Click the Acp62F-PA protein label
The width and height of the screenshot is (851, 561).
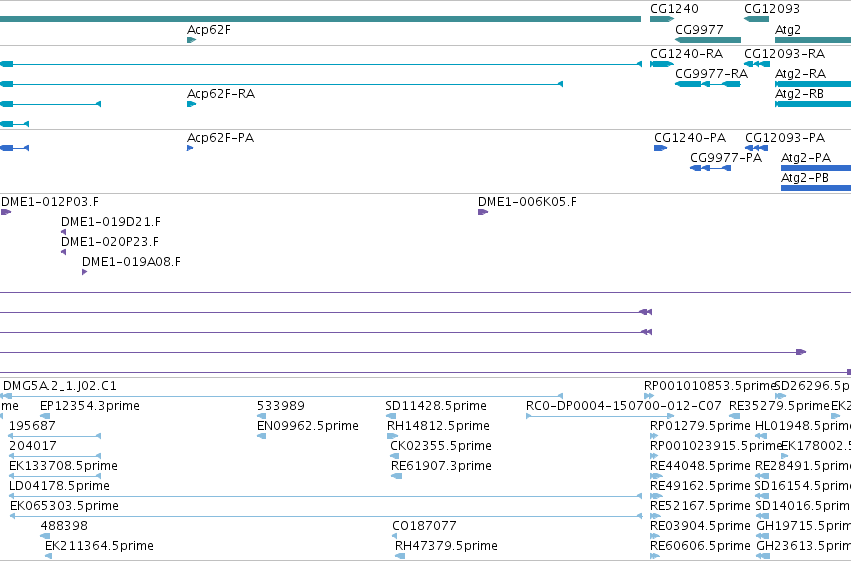(220, 138)
